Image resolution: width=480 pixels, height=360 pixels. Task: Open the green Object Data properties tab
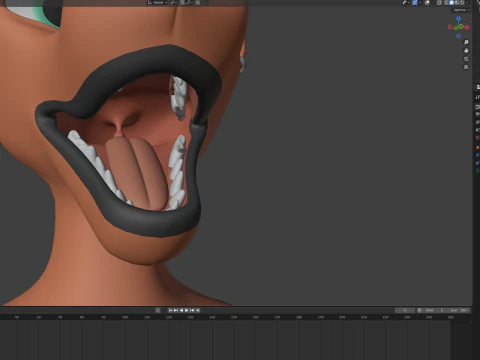pyautogui.click(x=478, y=171)
